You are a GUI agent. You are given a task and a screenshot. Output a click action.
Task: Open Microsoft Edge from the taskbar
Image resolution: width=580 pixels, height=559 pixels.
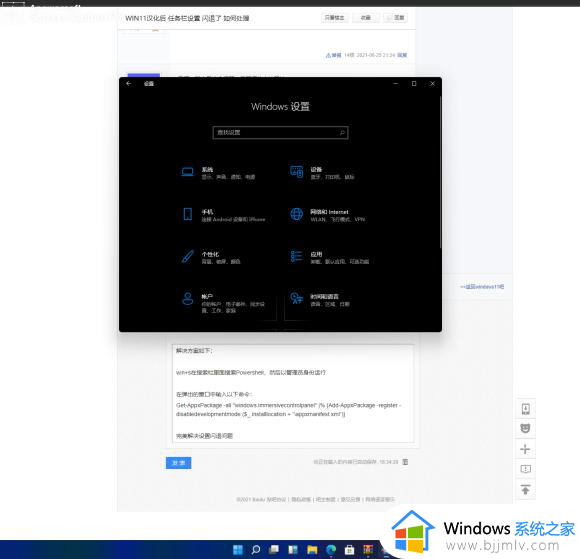[331, 550]
